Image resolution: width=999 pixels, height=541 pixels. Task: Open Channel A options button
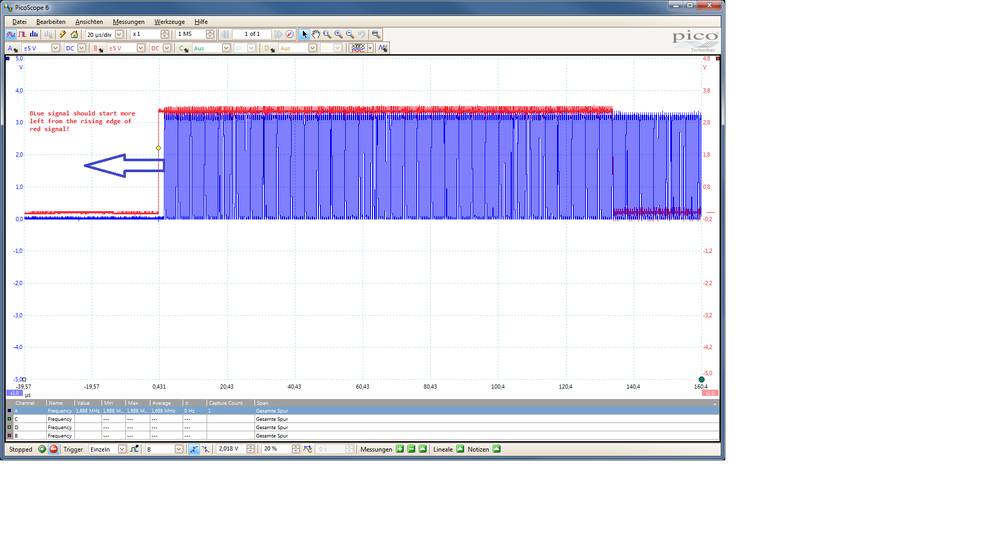tap(13, 48)
